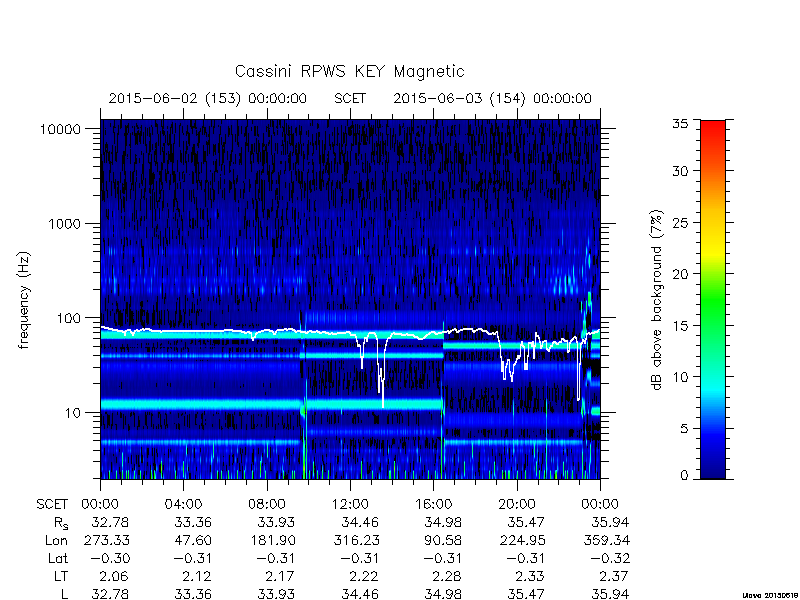Click 34.46 in the Rs row
Screen dimensions: 800x600
[360, 522]
